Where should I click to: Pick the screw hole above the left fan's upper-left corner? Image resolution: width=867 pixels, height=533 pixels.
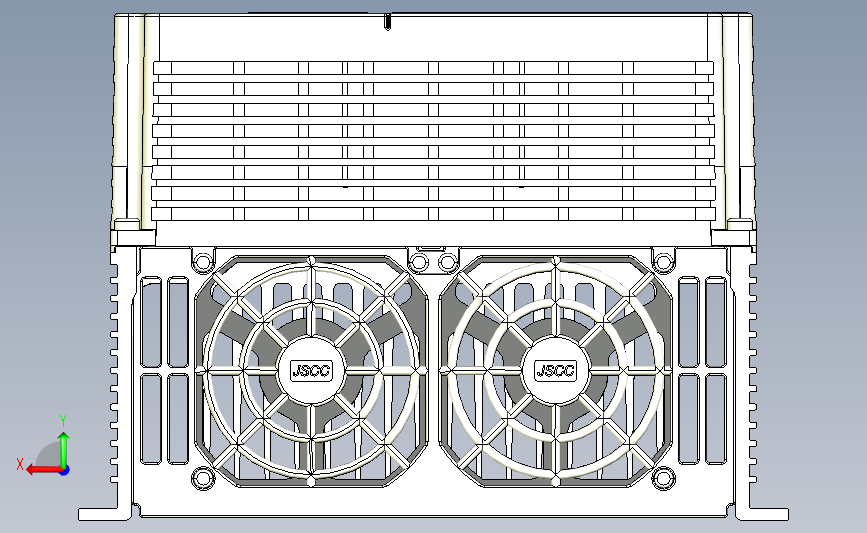[x=203, y=261]
